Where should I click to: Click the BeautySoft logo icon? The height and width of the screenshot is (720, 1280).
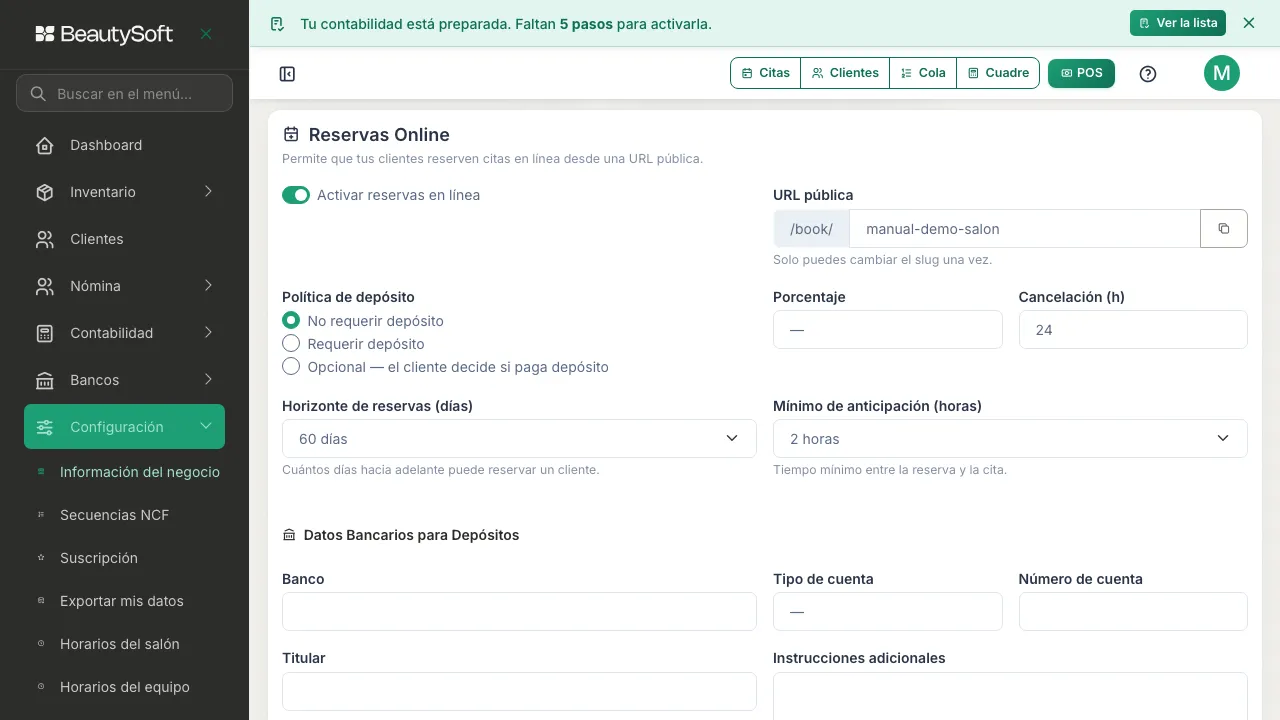(x=45, y=34)
